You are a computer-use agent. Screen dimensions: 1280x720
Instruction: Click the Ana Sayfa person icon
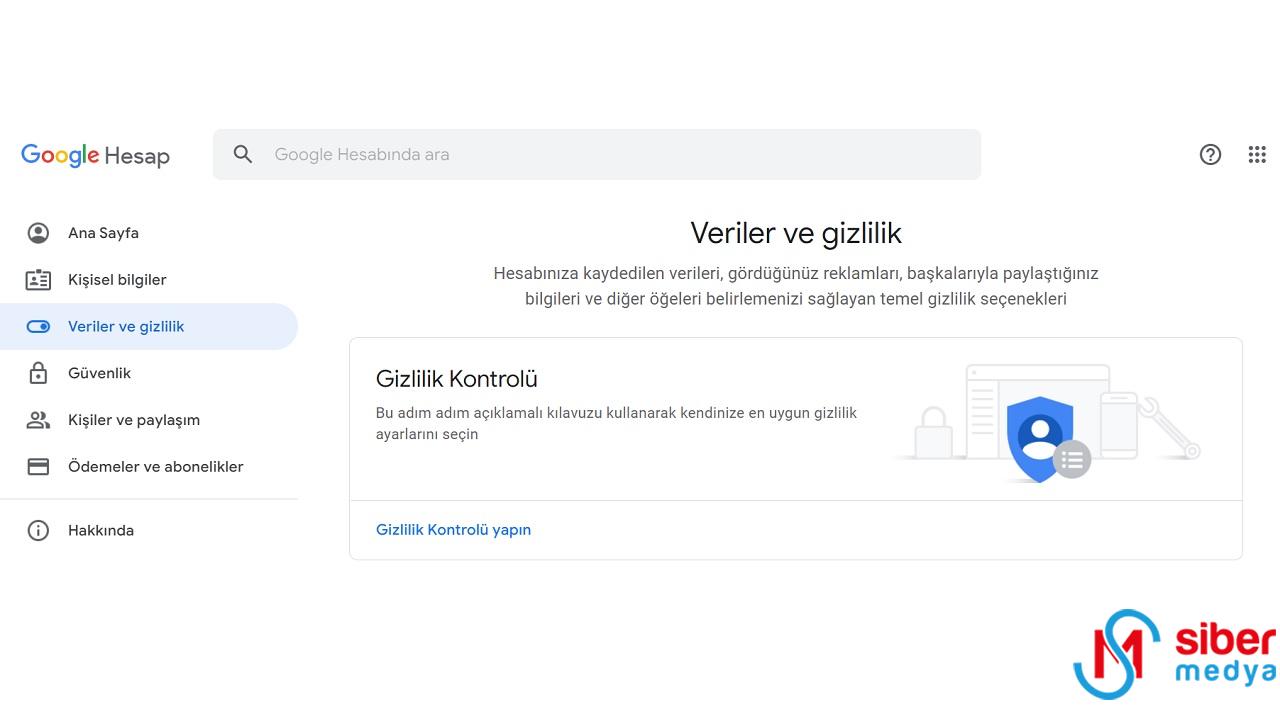click(x=38, y=233)
